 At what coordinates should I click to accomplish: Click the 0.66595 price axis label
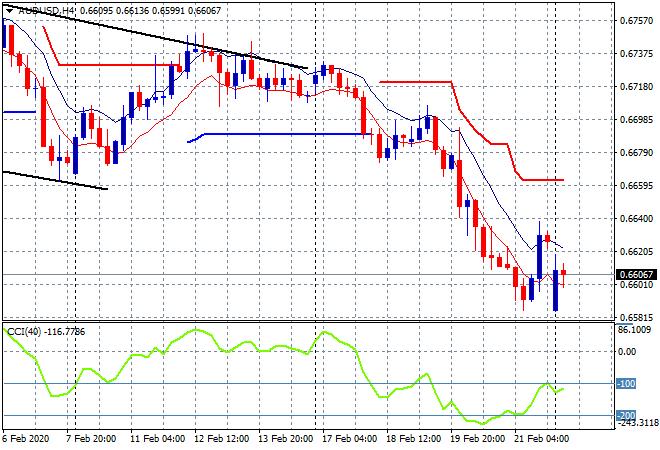[x=636, y=185]
